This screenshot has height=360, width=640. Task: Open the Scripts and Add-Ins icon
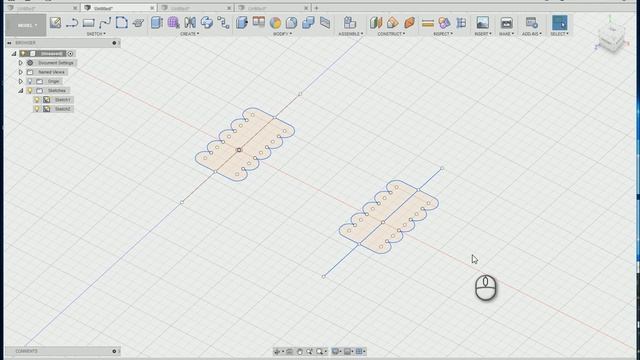(531, 22)
